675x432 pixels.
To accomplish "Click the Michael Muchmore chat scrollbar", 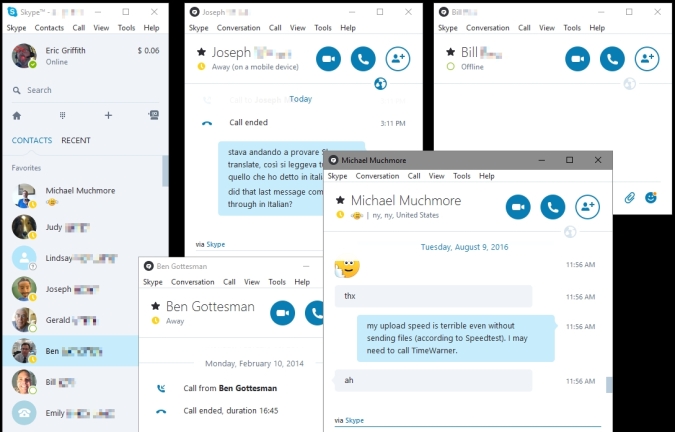I will [609, 385].
